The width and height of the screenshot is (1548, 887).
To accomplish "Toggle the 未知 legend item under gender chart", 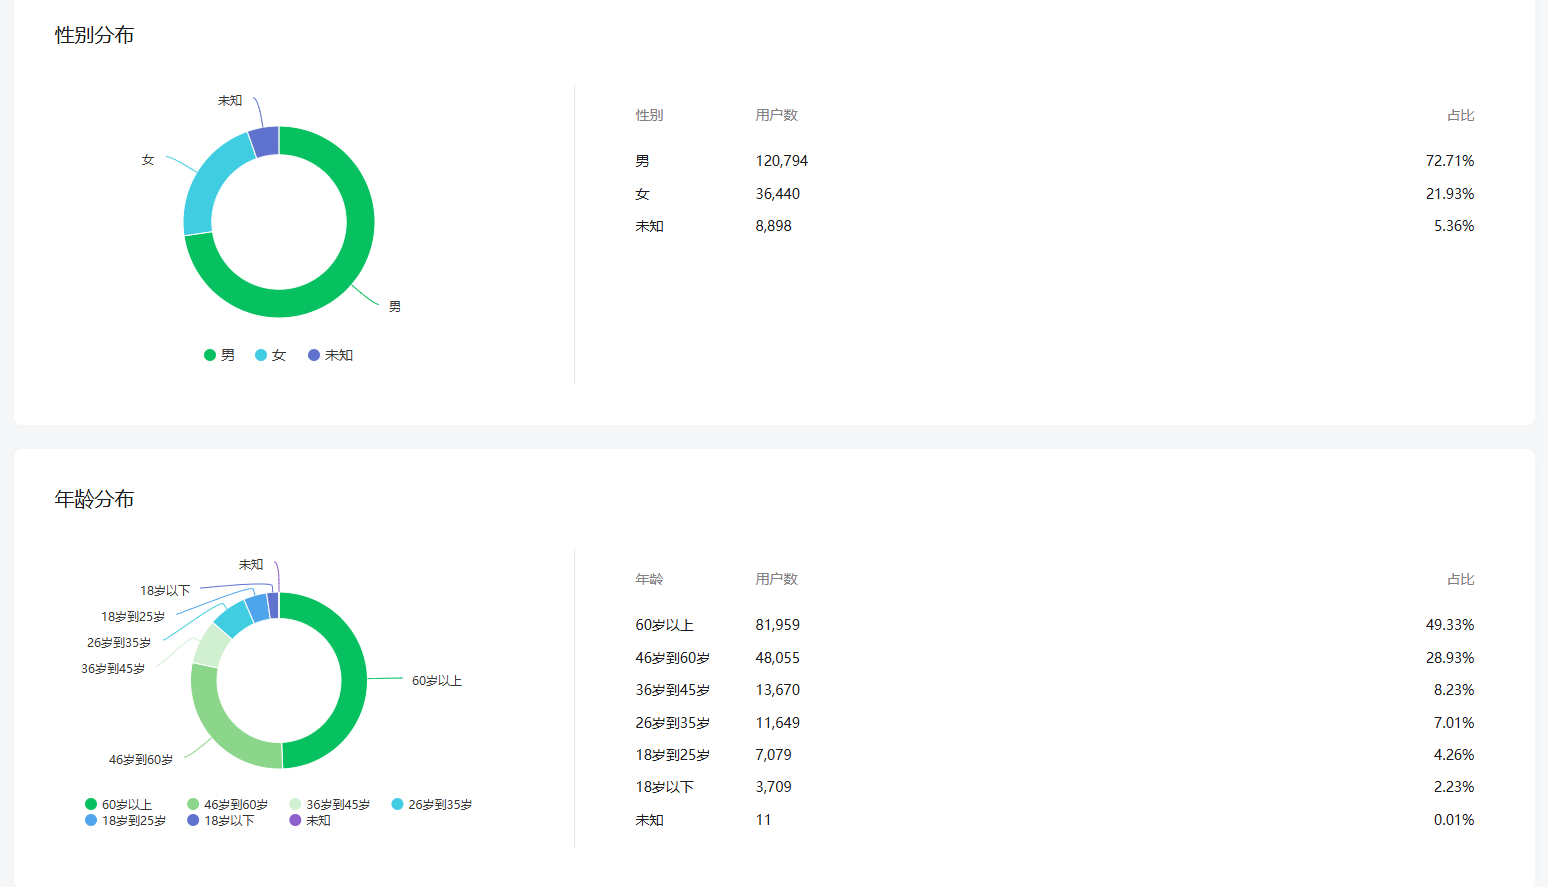I will coord(331,355).
